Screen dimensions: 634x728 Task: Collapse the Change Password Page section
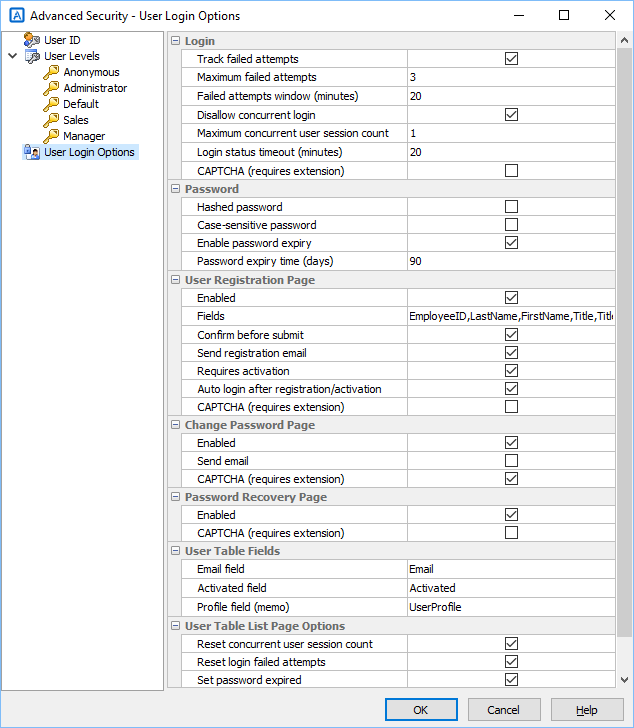[x=175, y=425]
